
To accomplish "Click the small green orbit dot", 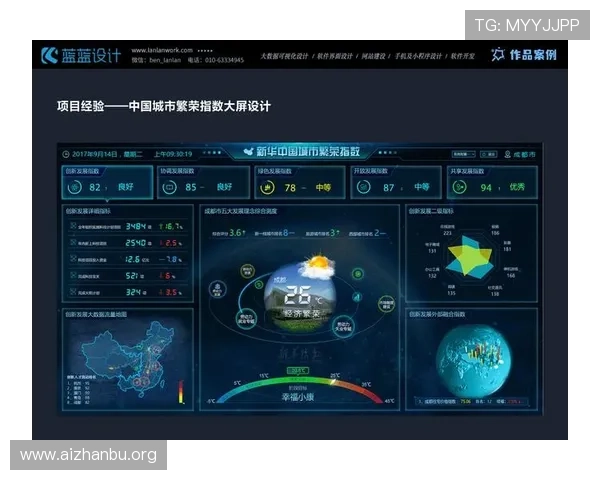I will 259,284.
